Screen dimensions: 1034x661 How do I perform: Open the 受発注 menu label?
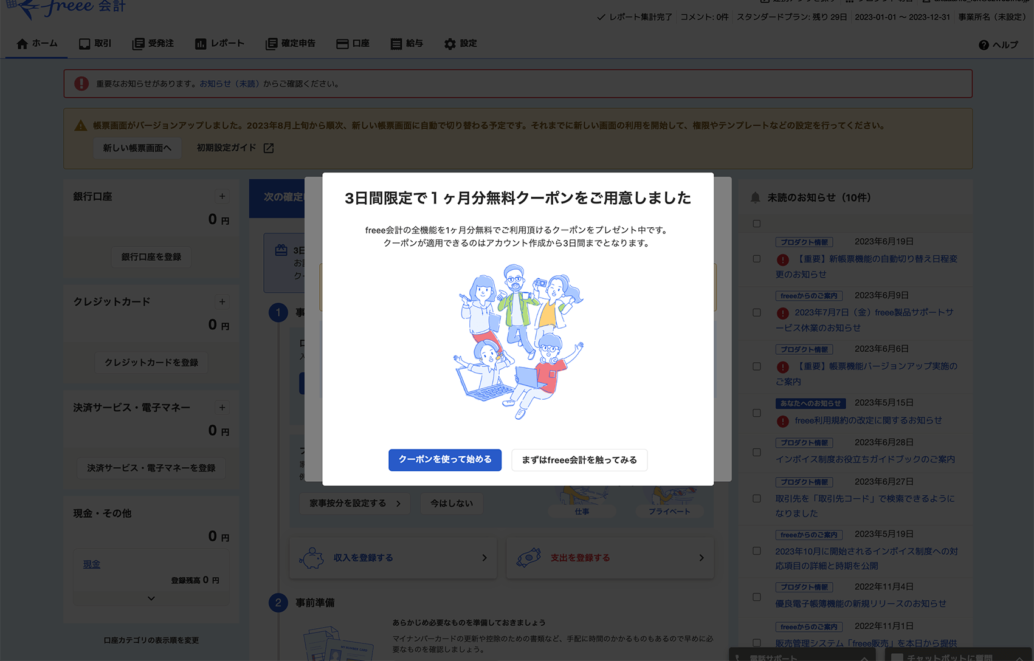tap(161, 44)
